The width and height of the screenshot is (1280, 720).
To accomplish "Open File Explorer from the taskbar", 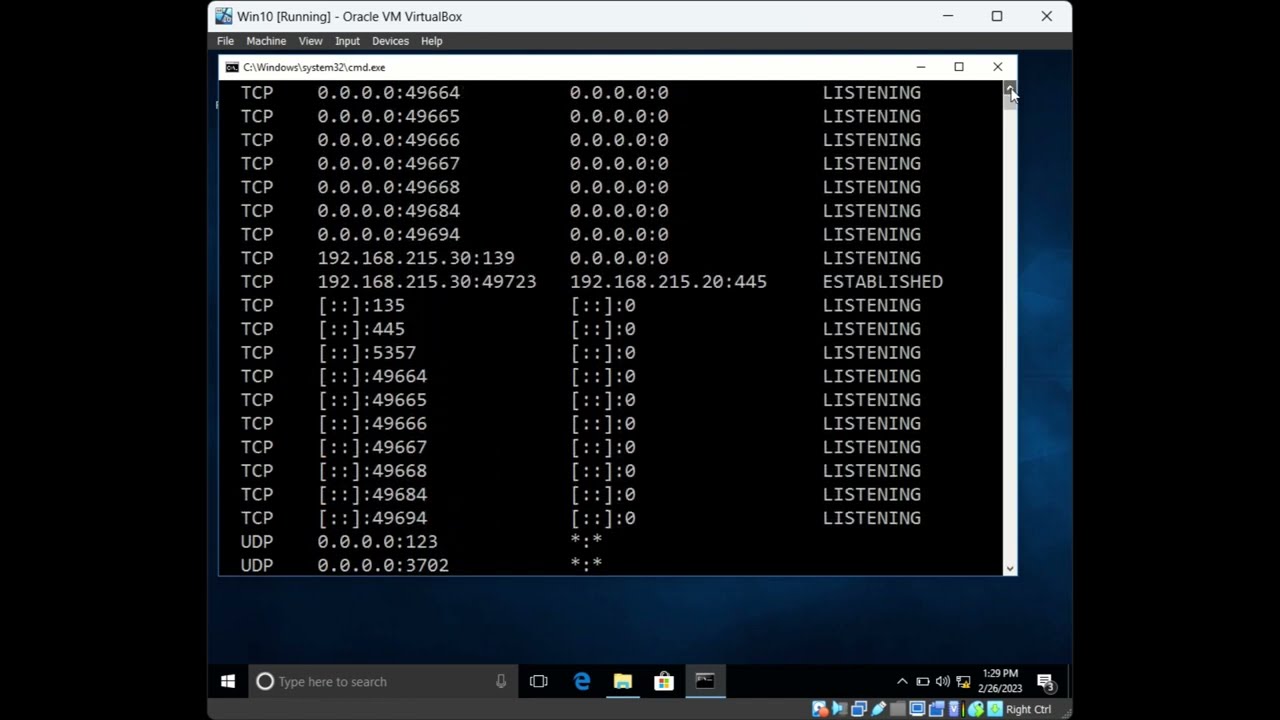I will coord(623,681).
